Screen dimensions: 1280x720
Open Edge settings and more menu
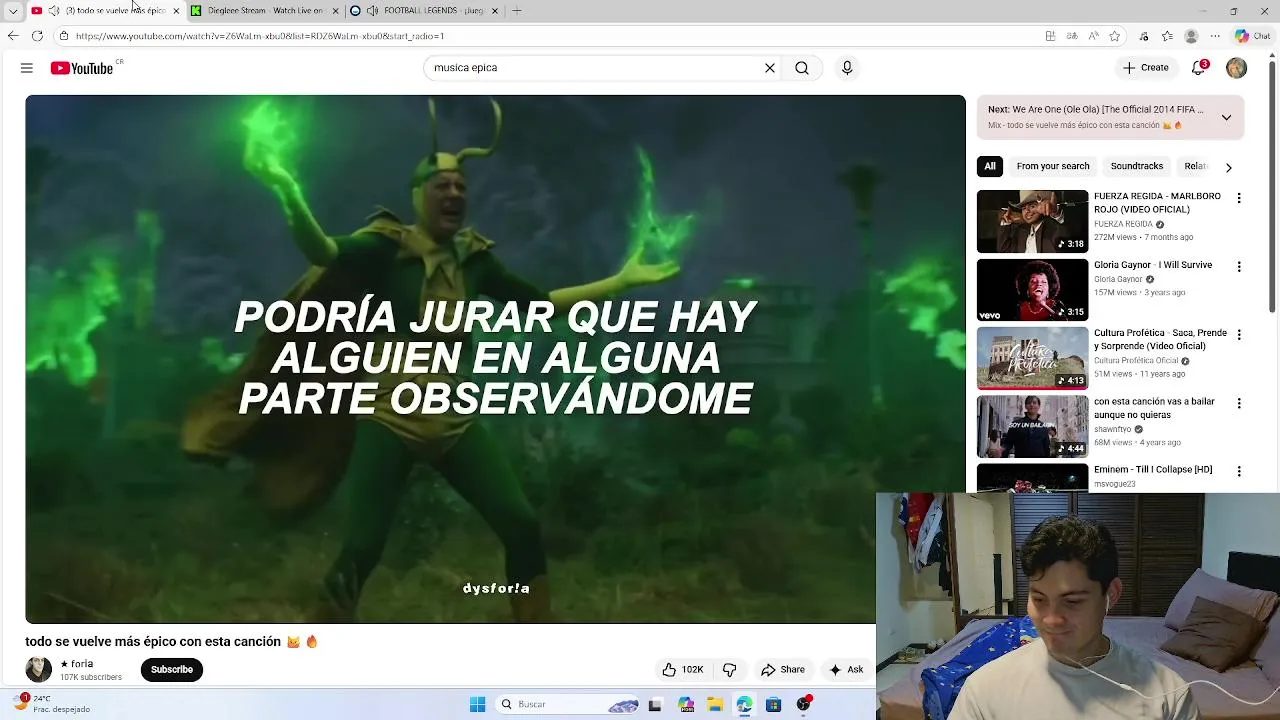click(x=1215, y=36)
